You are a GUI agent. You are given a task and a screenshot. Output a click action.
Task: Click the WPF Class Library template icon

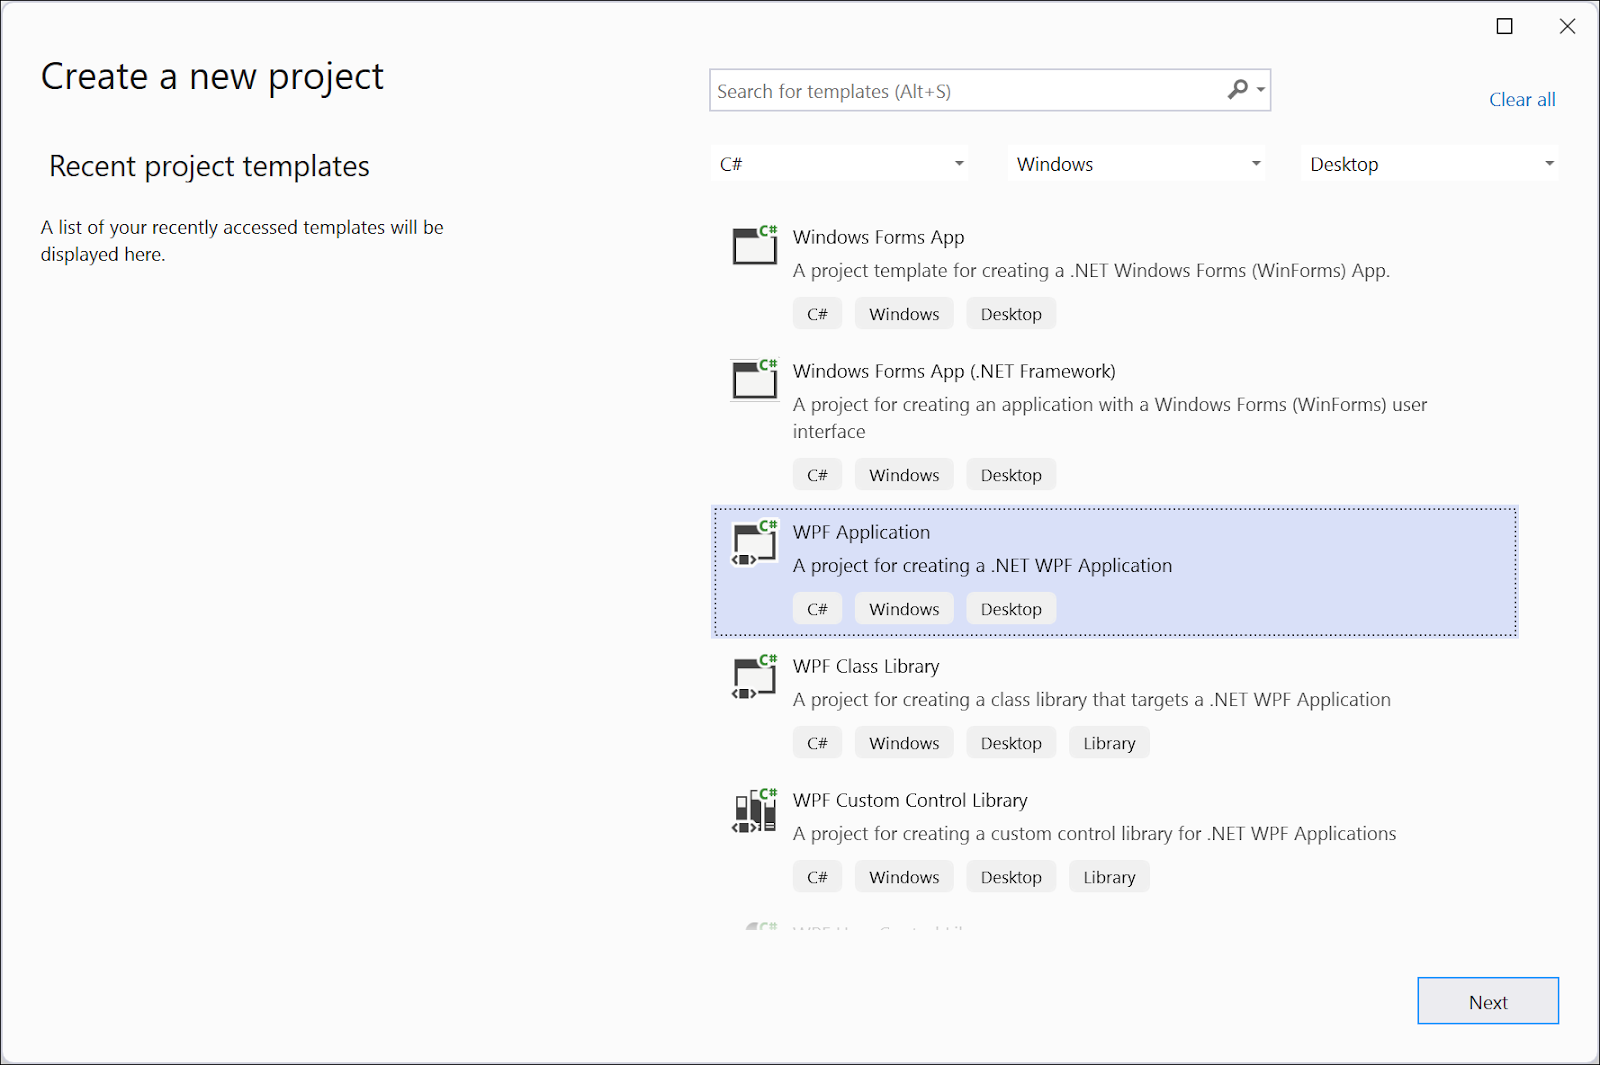click(754, 677)
